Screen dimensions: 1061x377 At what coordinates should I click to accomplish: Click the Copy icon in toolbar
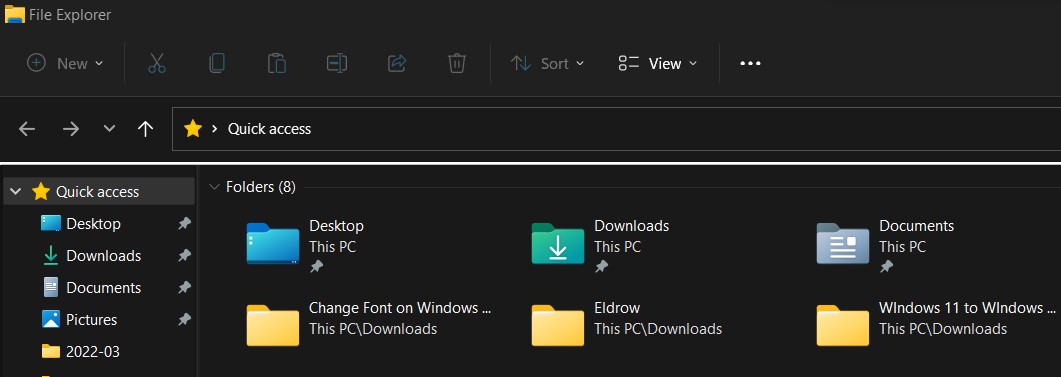click(x=217, y=64)
